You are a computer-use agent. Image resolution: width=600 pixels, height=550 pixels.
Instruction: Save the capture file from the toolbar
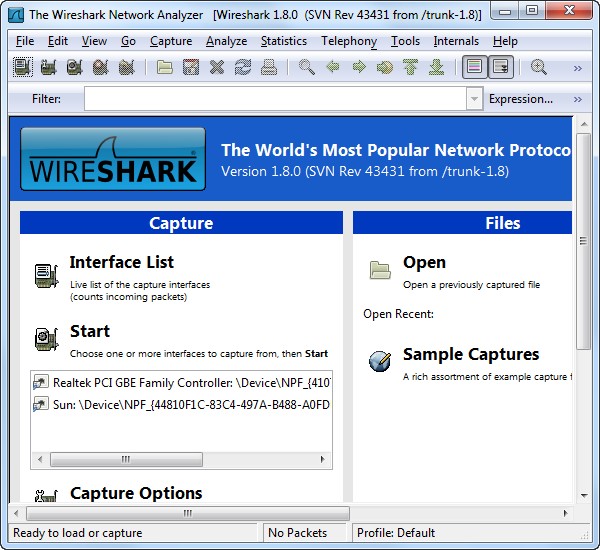click(191, 67)
